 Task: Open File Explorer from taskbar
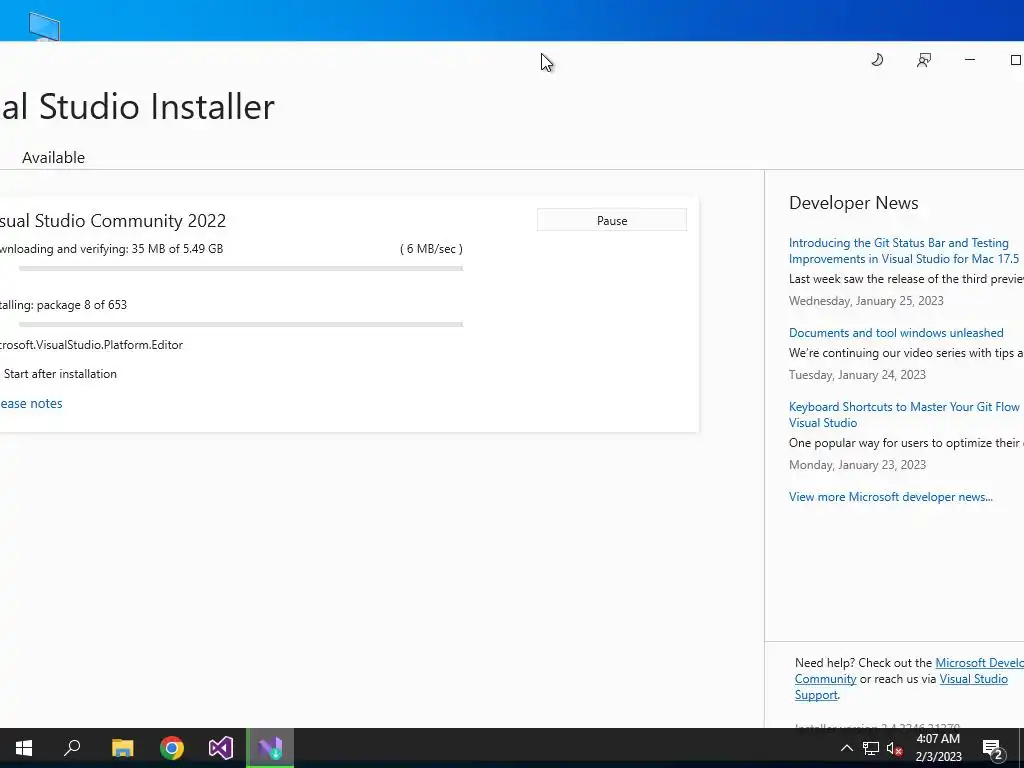click(123, 748)
